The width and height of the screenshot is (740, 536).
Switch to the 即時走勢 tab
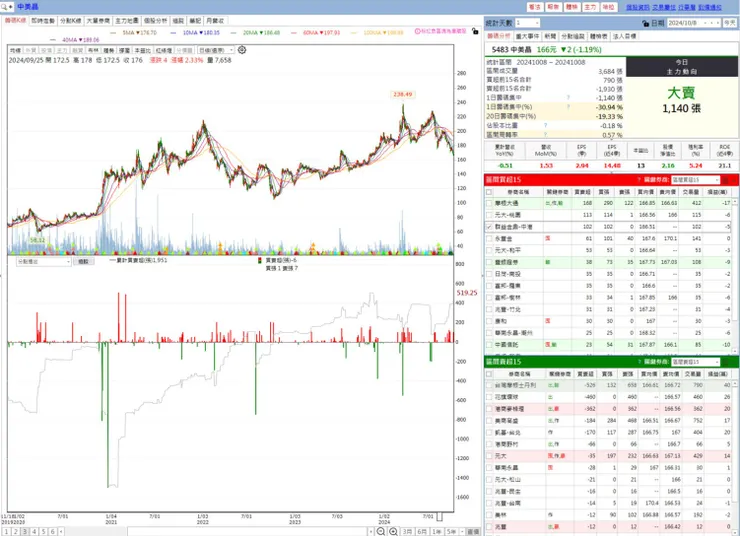click(x=43, y=21)
